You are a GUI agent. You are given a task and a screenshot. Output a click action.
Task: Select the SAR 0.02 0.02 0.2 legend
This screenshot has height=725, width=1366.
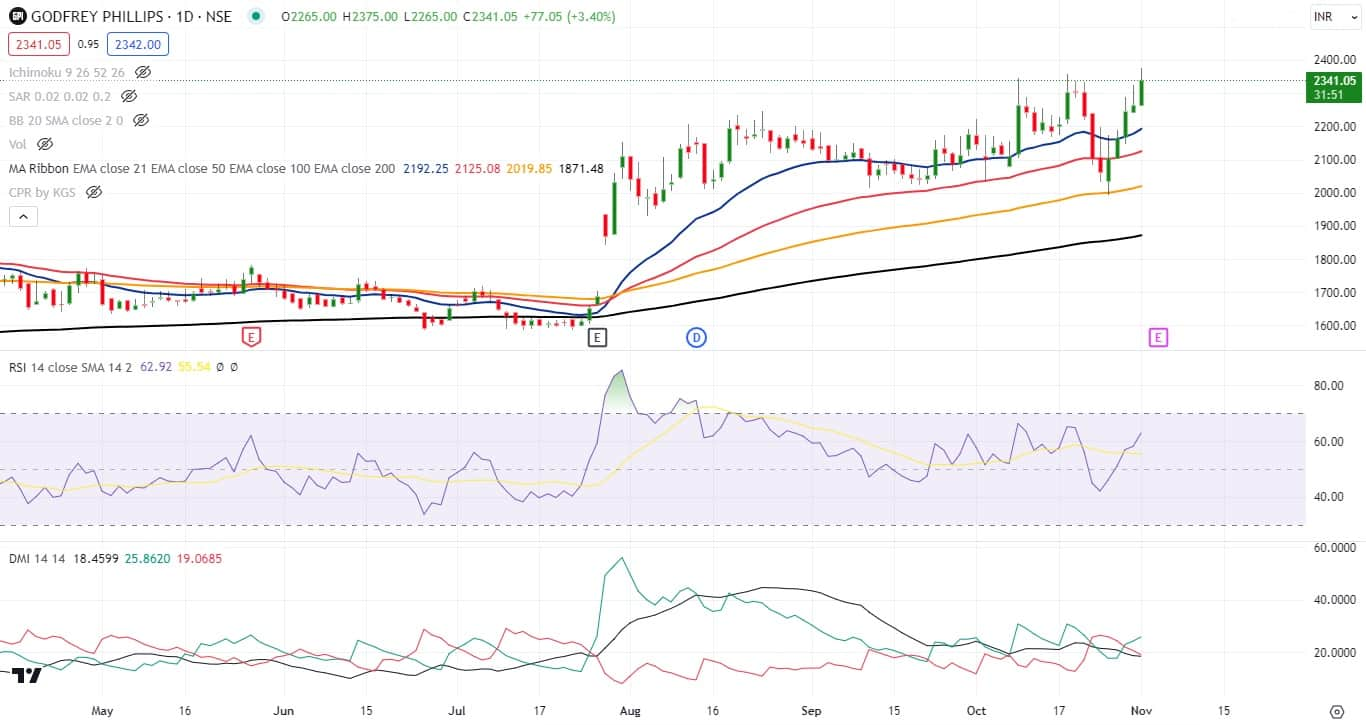(60, 96)
